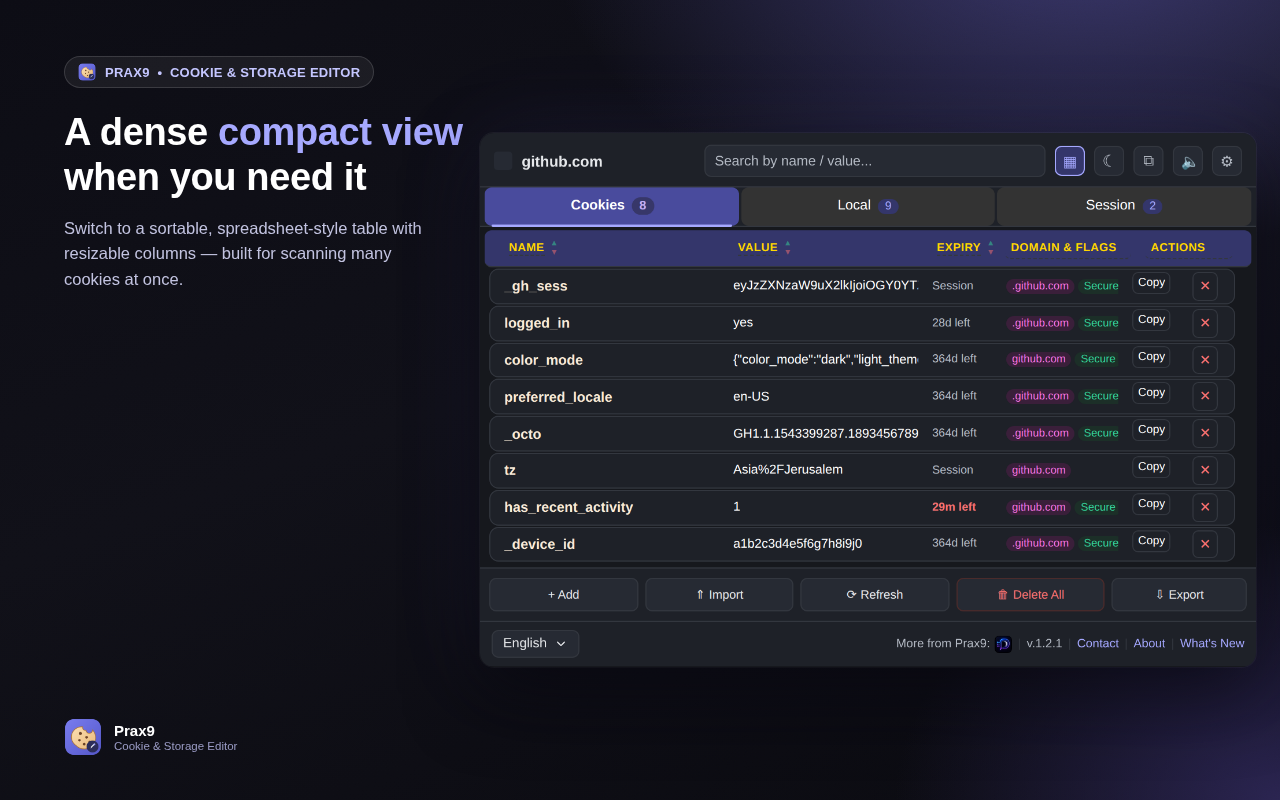Copy the tz cookie
Image resolution: width=1280 pixels, height=800 pixels.
1151,467
